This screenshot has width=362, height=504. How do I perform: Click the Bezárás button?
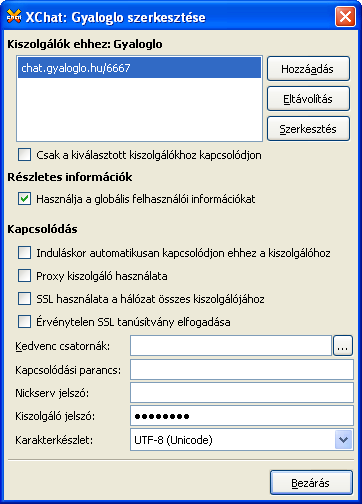(311, 483)
